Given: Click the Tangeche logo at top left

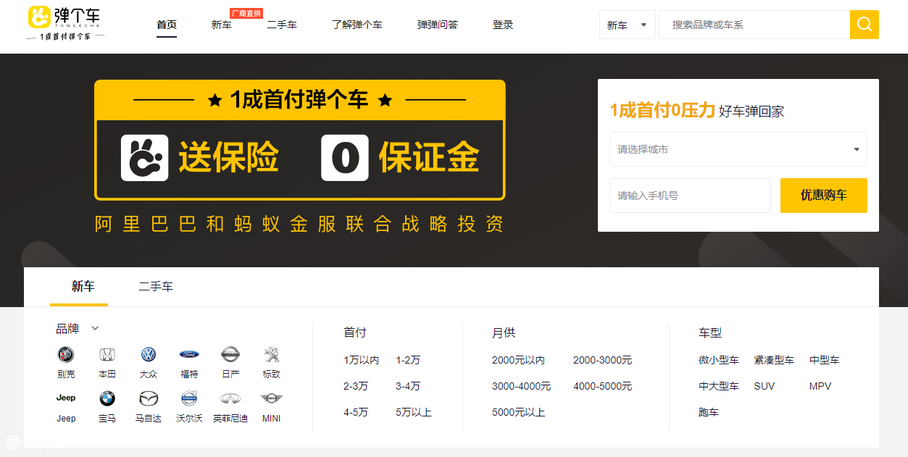Looking at the screenshot, I should pyautogui.click(x=65, y=23).
